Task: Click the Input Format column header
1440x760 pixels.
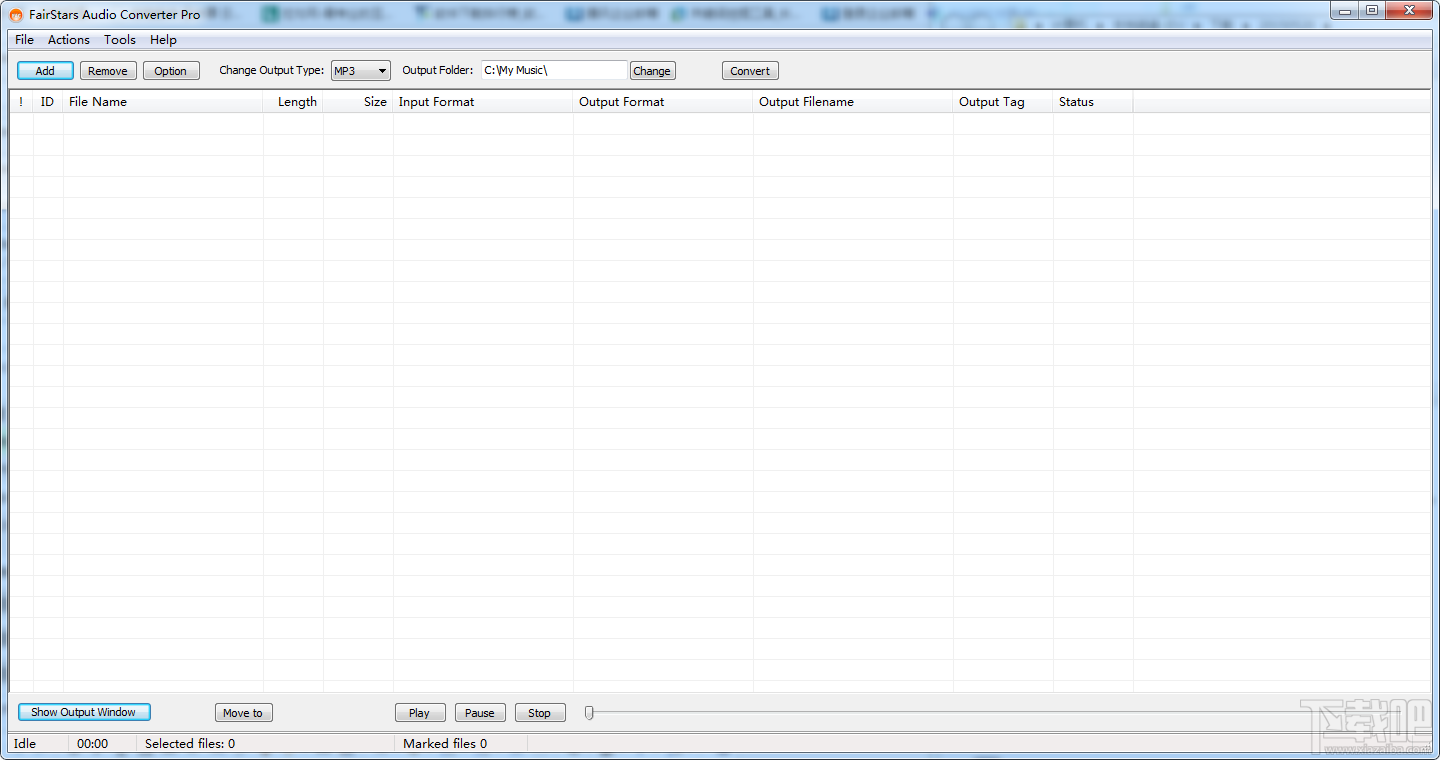Action: (483, 102)
